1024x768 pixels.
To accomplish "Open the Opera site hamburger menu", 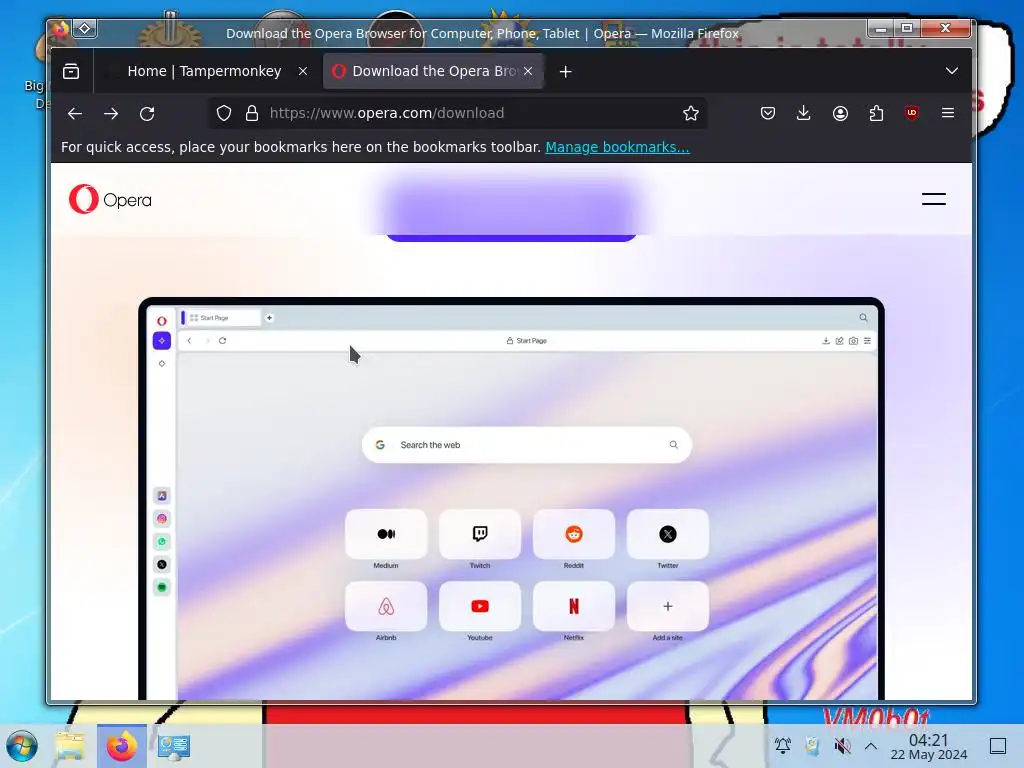I will 934,199.
